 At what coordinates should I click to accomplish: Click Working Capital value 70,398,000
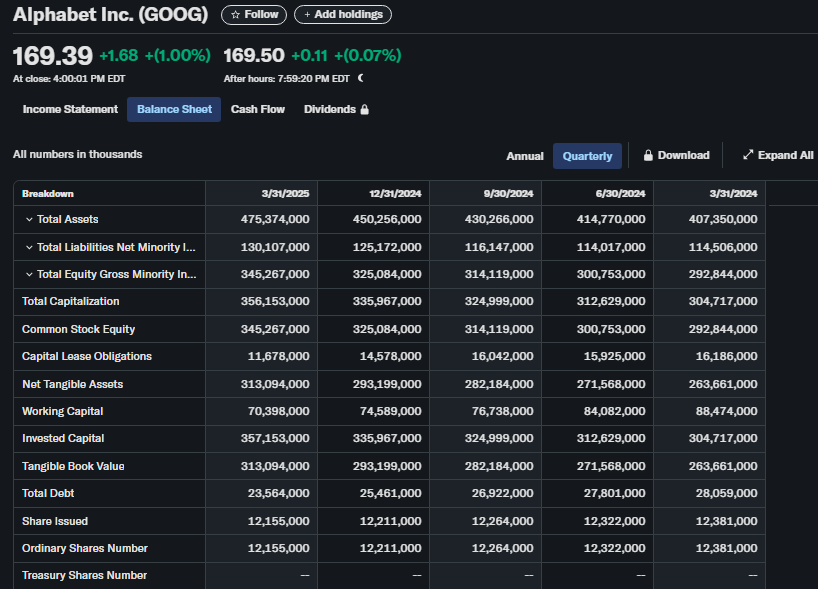[x=278, y=412]
